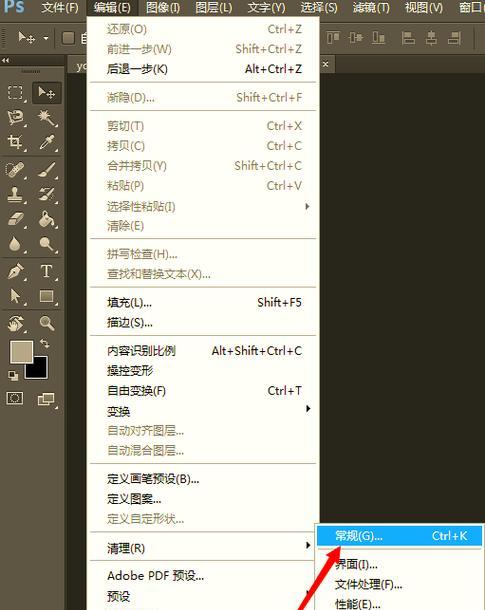This screenshot has height=610, width=485.
Task: Open the 图层(L) menu
Action: (x=214, y=7)
